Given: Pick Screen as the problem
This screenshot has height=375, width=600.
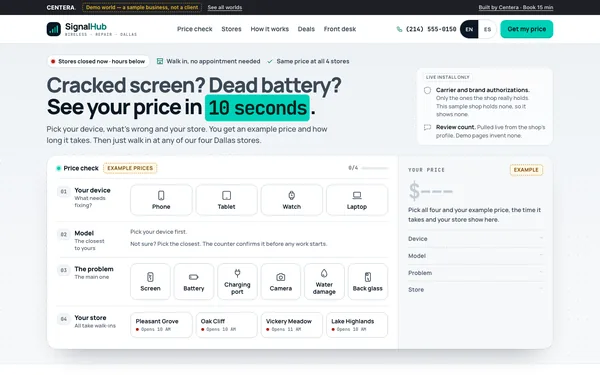Looking at the screenshot, I should point(150,282).
